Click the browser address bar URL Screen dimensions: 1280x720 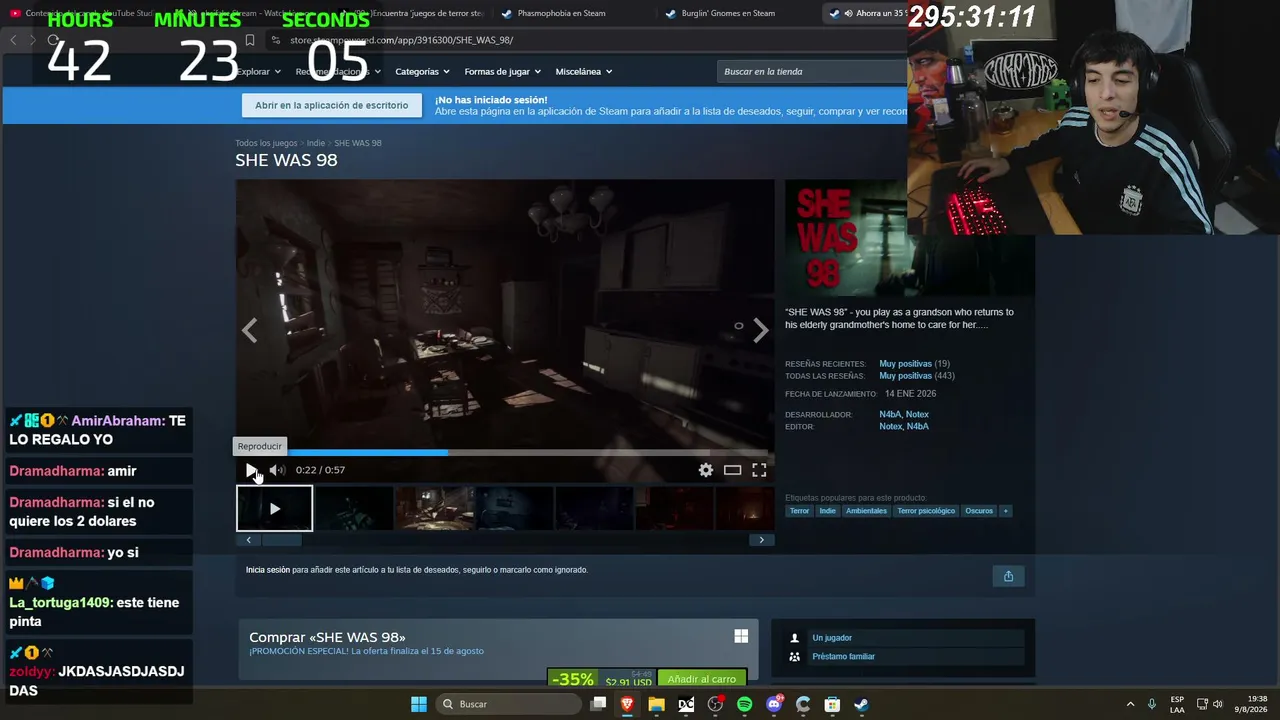coord(402,40)
